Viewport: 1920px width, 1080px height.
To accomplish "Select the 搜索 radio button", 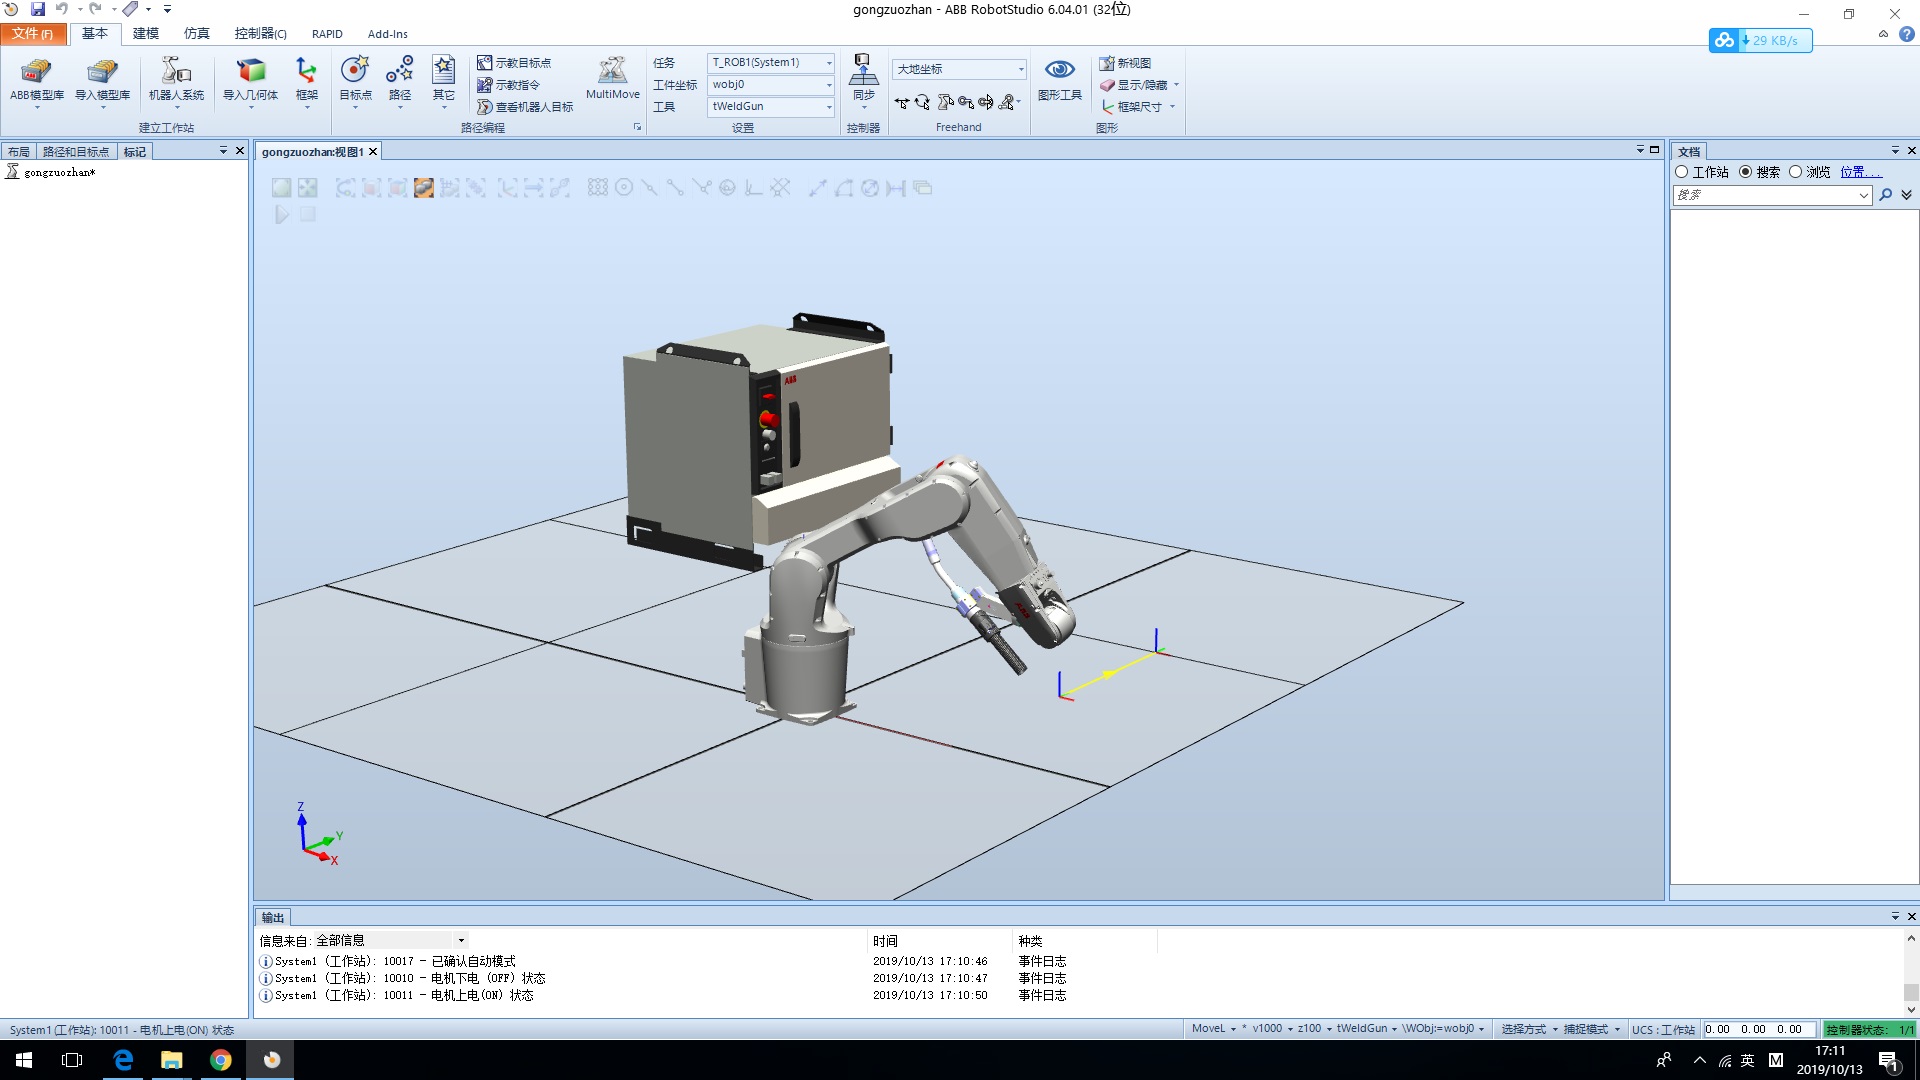I will [x=1746, y=172].
